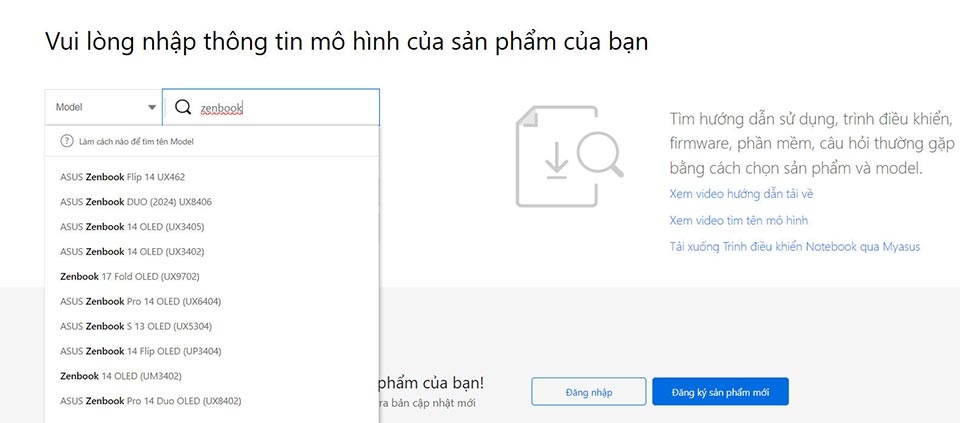960x423 pixels.
Task: Select ASUS Zenbook Flip 14 UX462
Action: (x=122, y=177)
